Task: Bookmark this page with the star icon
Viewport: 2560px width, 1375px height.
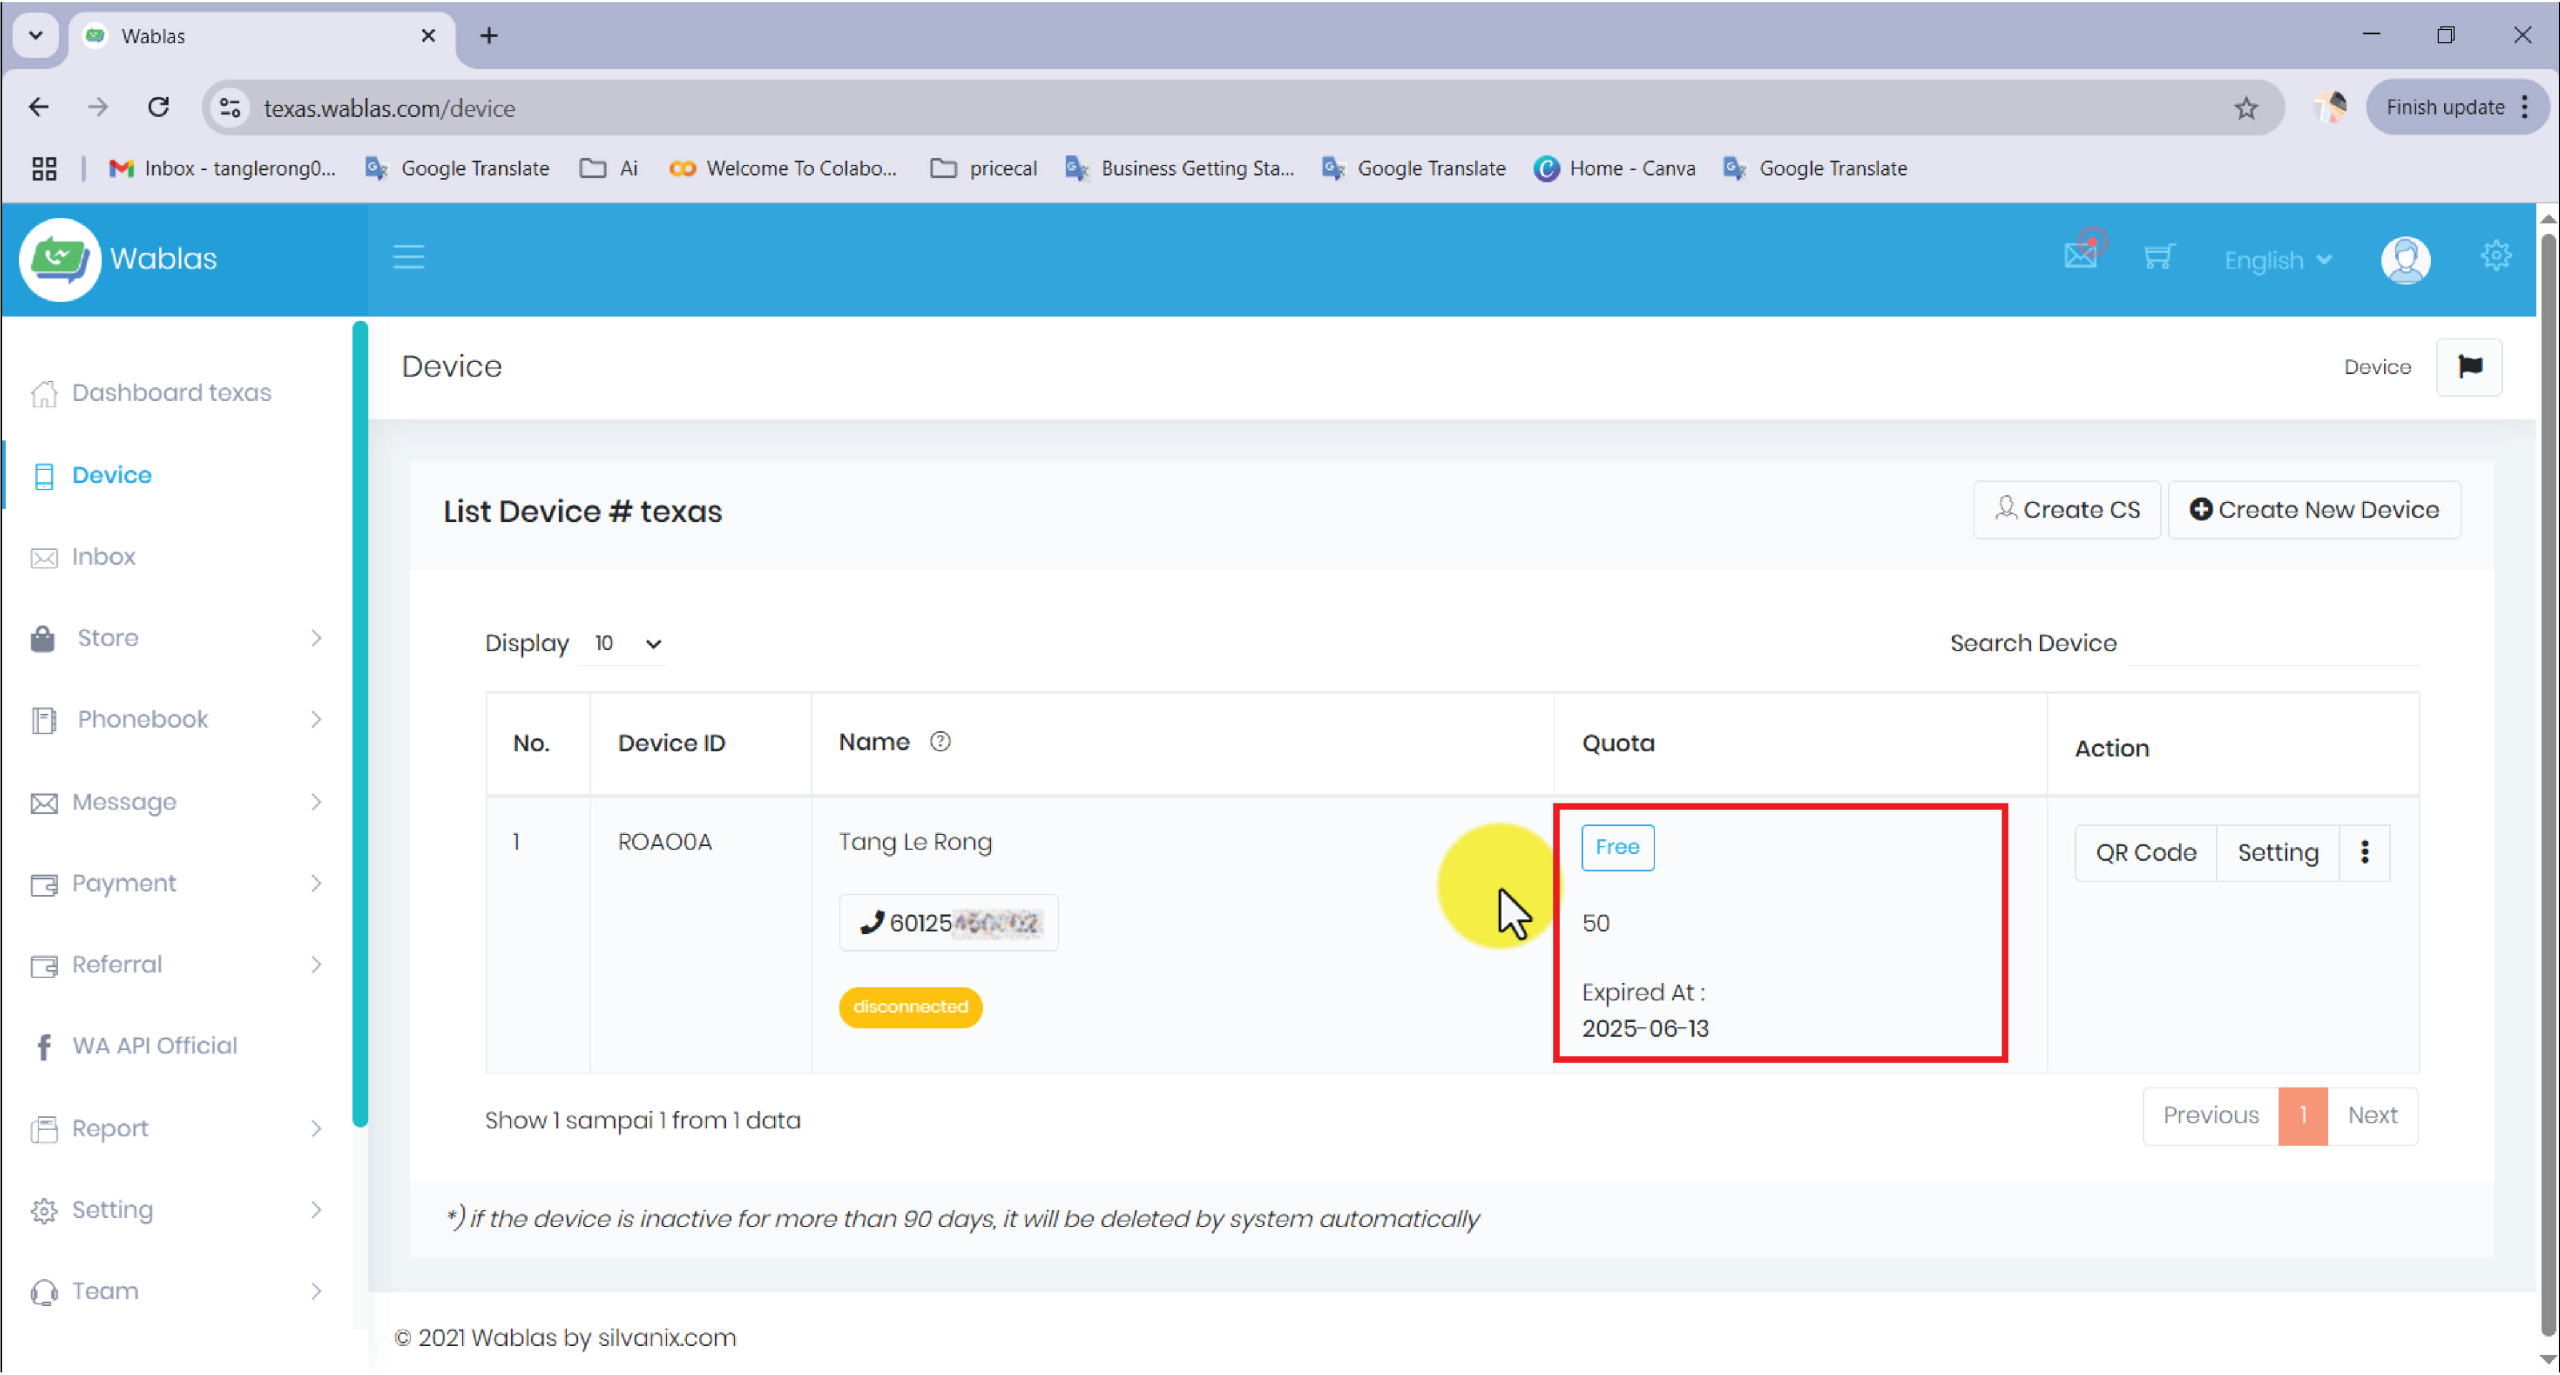Action: click(2247, 108)
